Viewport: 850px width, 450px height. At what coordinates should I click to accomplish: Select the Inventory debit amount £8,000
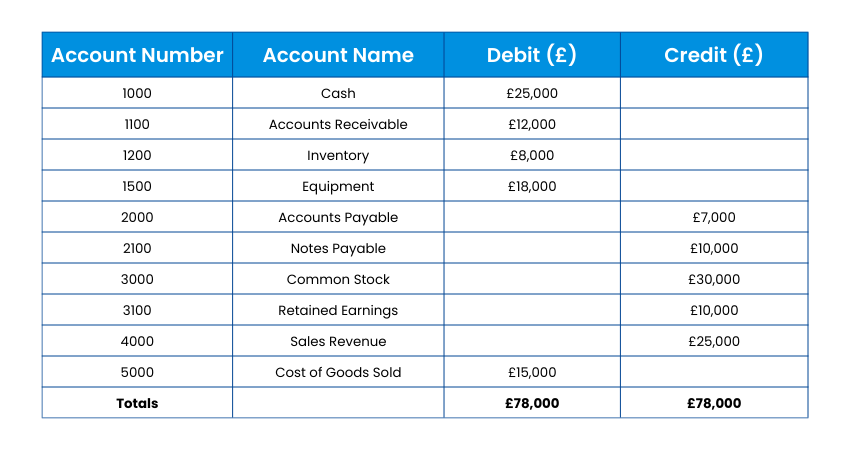(532, 156)
